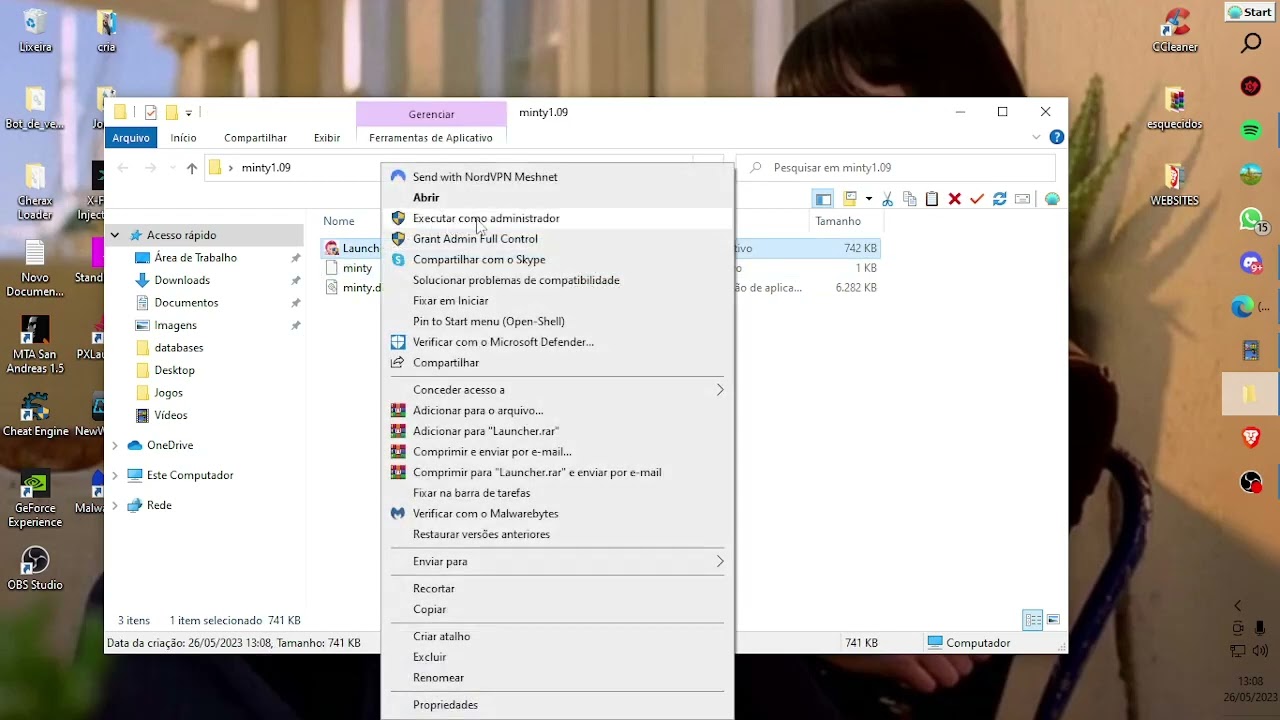1280x720 pixels.
Task: Choose Abrir in context menu
Action: [x=557, y=198]
